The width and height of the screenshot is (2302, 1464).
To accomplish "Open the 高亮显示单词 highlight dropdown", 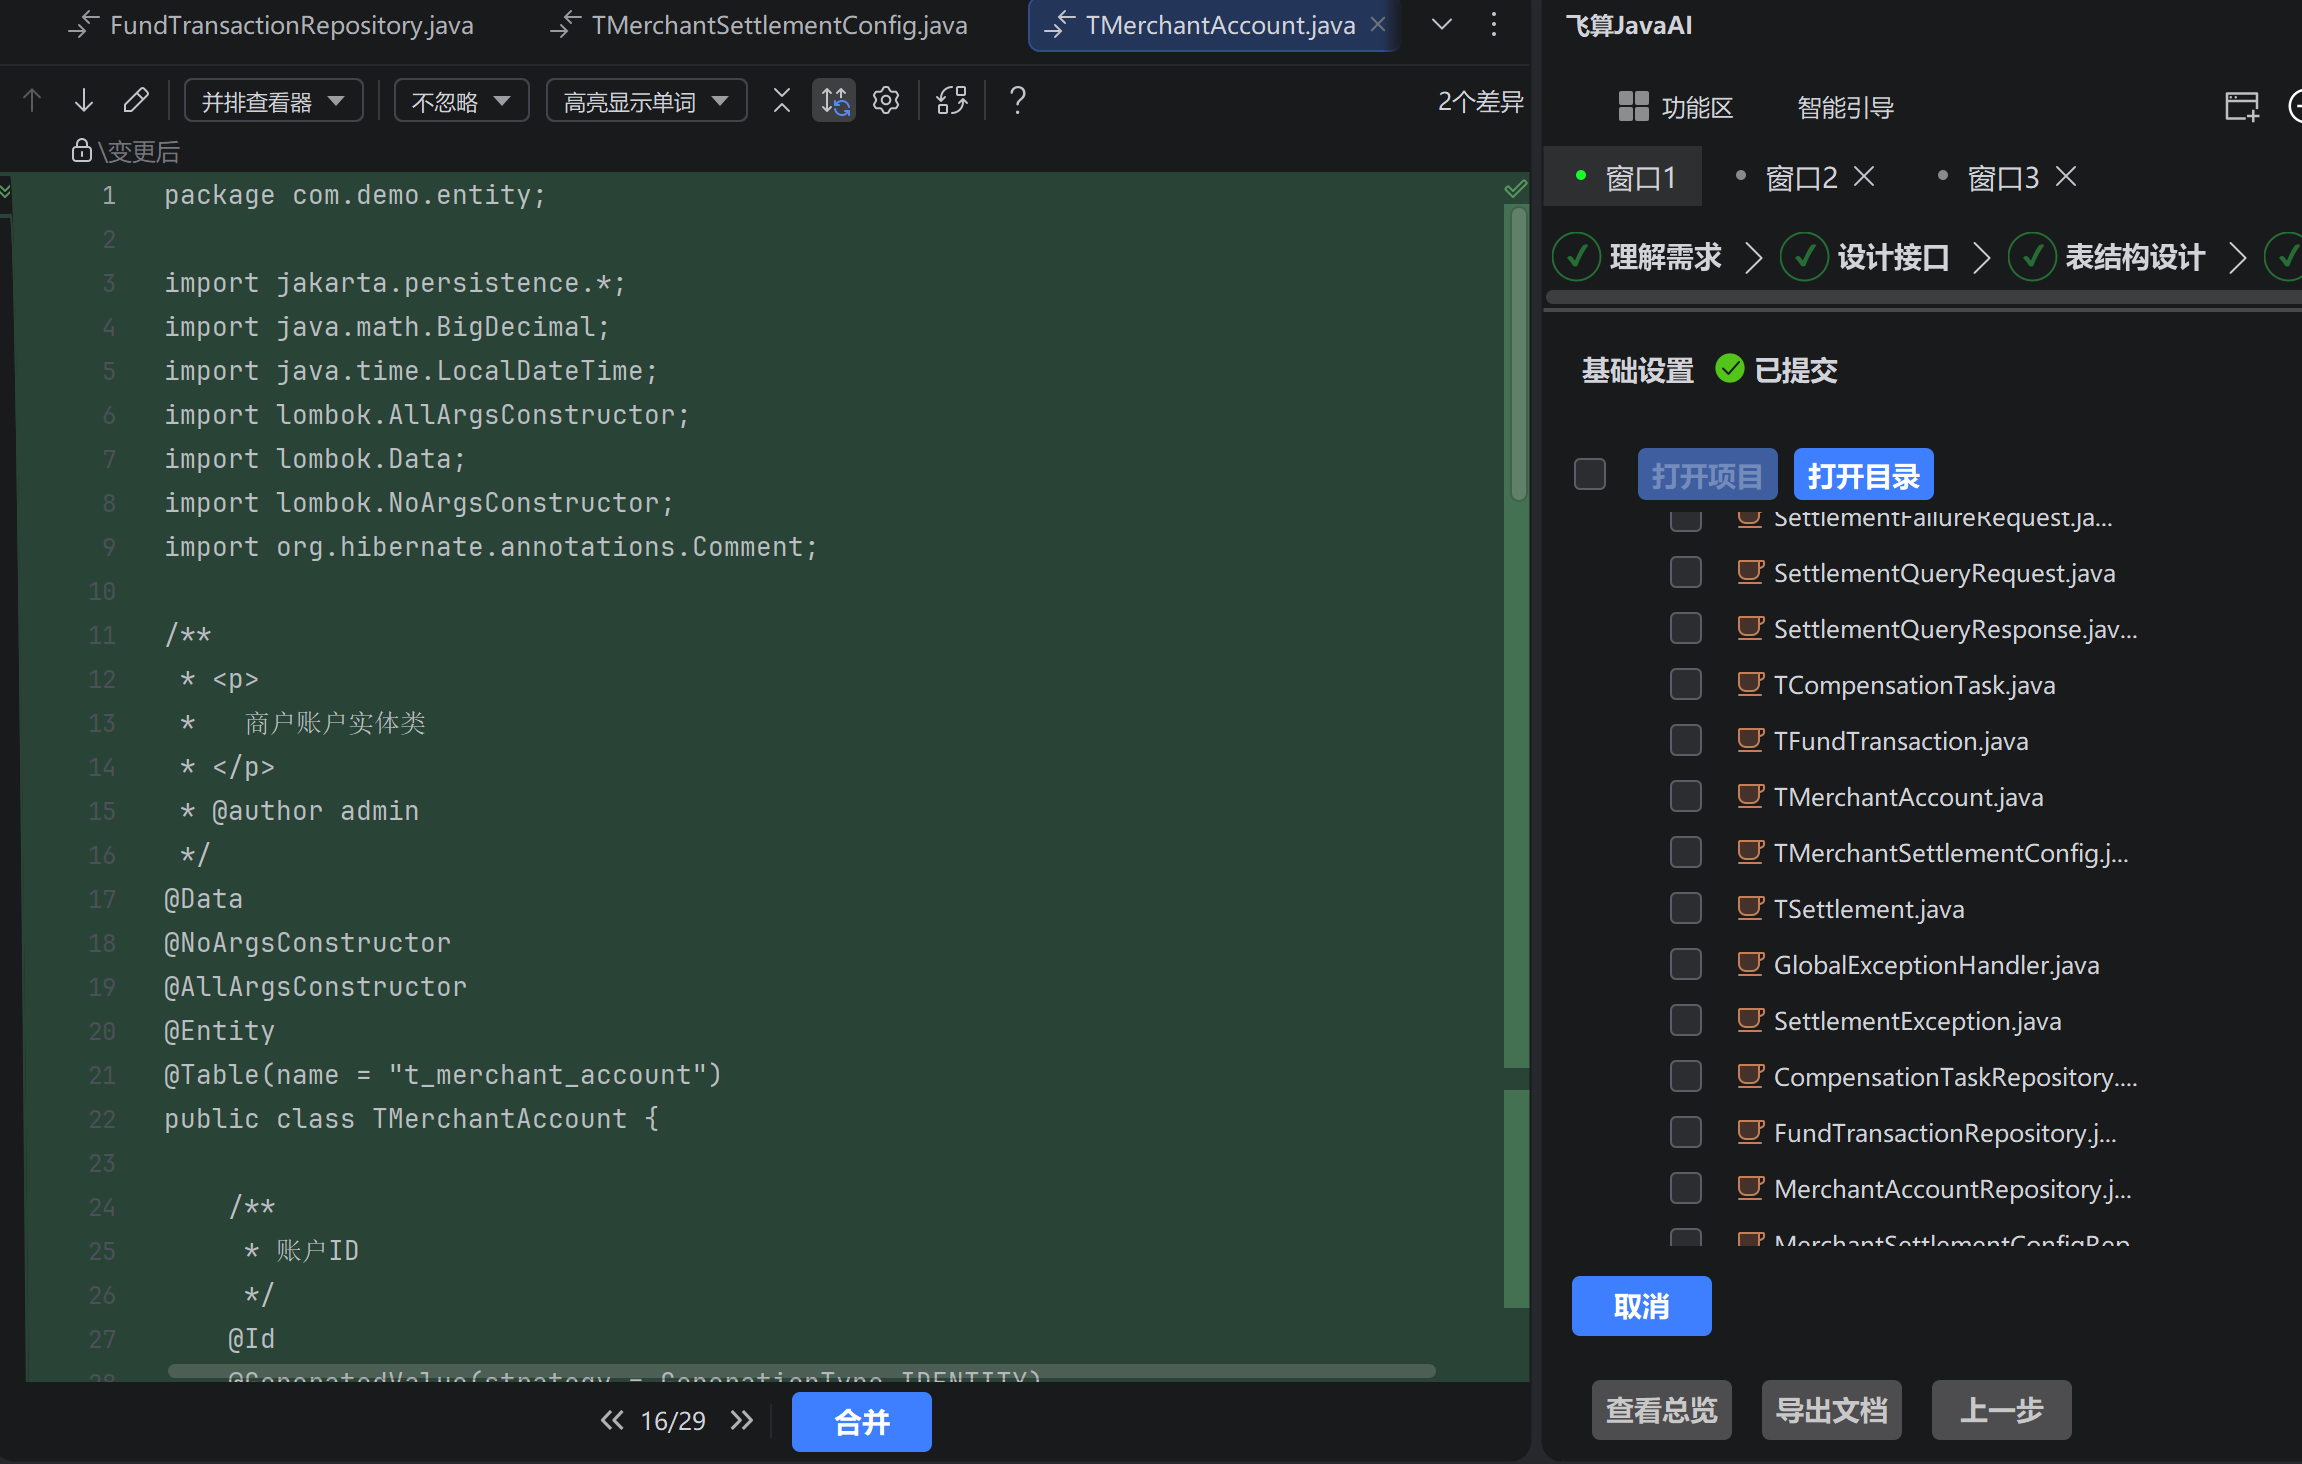I will 647,101.
